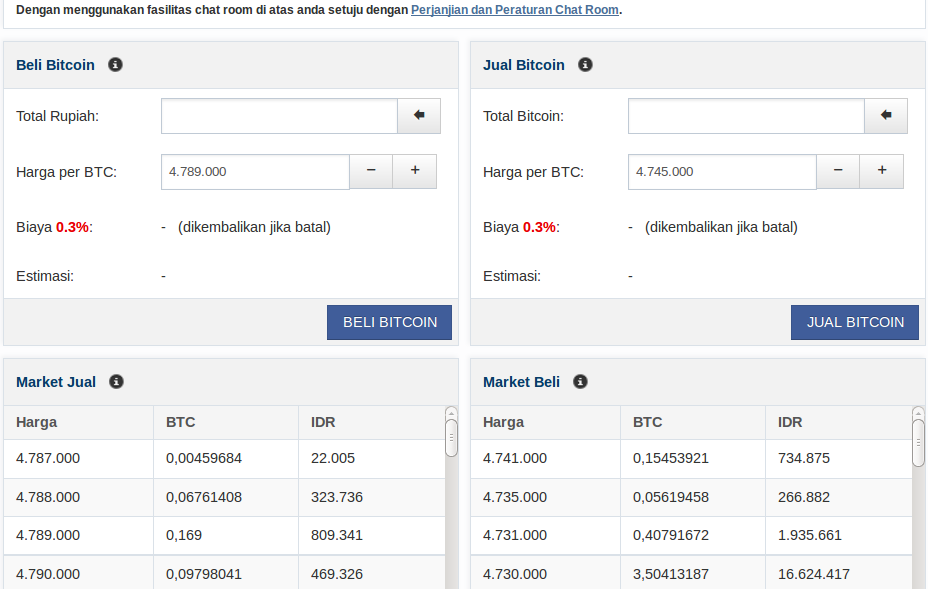This screenshot has height=589, width=928.
Task: Select 4.787.000 row in Market Jual
Action: click(223, 459)
